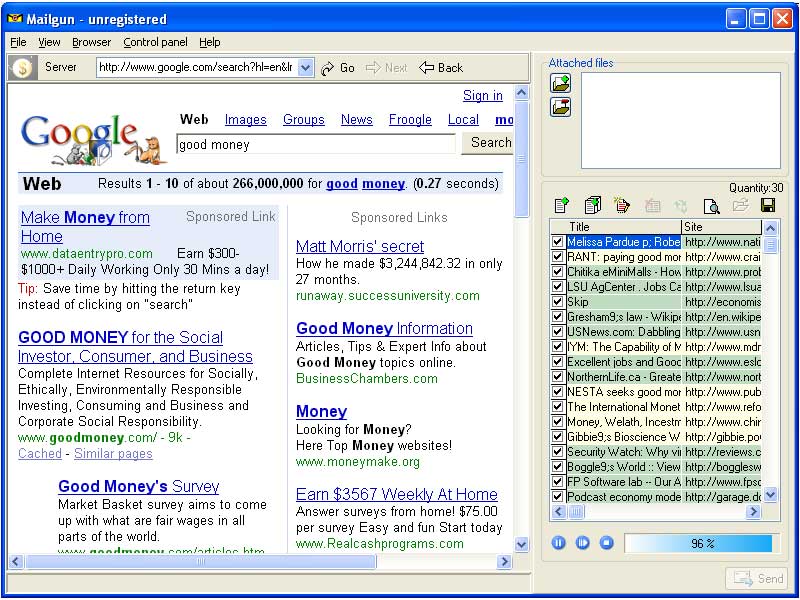Pause the collection process
This screenshot has width=800, height=600.
pyautogui.click(x=559, y=543)
